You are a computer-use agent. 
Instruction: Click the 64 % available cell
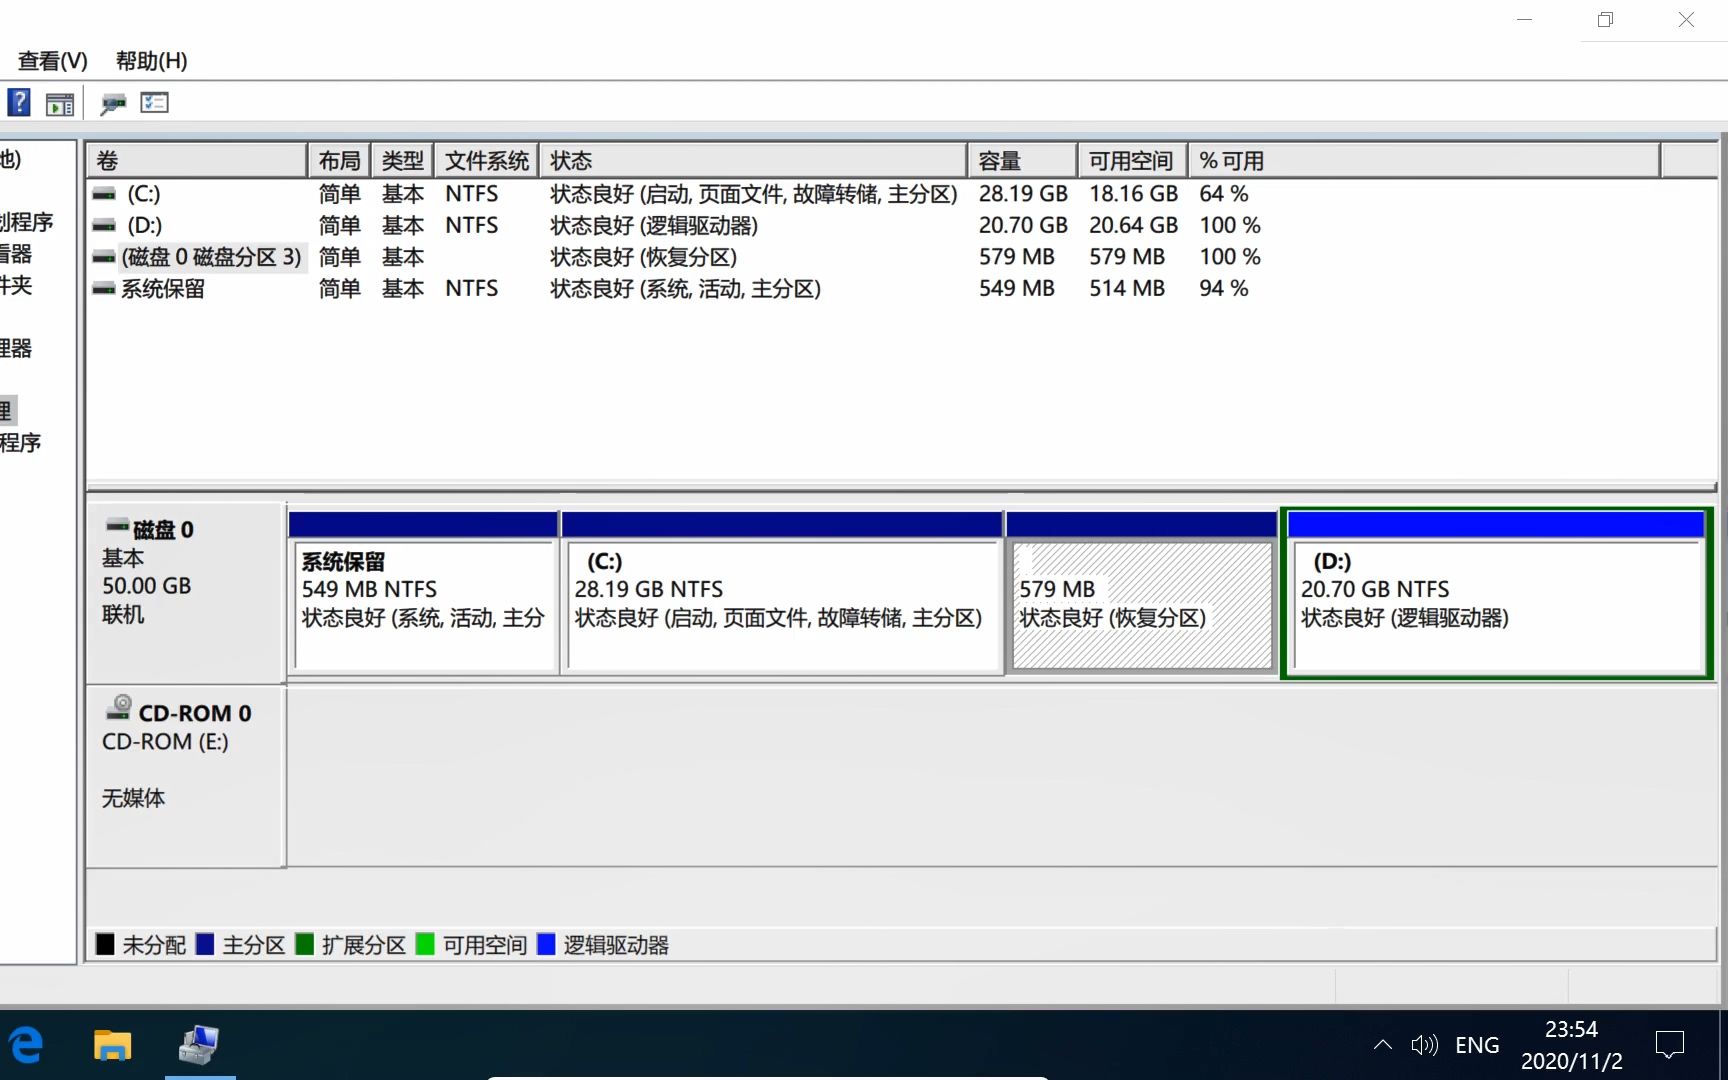pos(1224,194)
